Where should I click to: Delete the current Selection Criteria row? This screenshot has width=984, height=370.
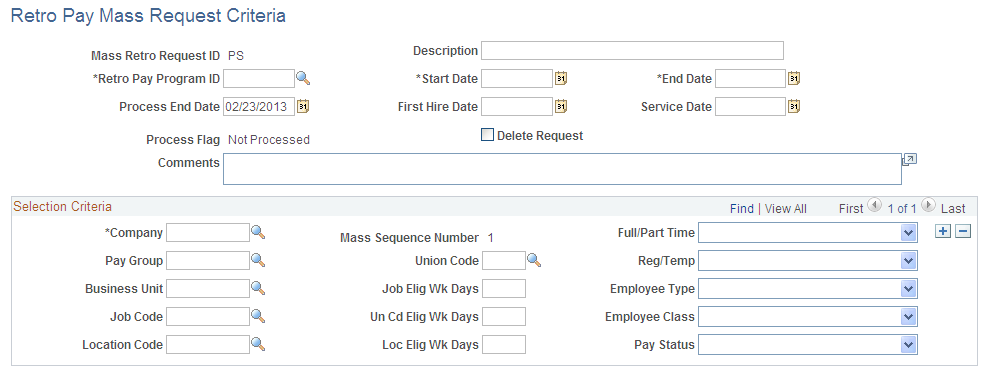point(963,231)
